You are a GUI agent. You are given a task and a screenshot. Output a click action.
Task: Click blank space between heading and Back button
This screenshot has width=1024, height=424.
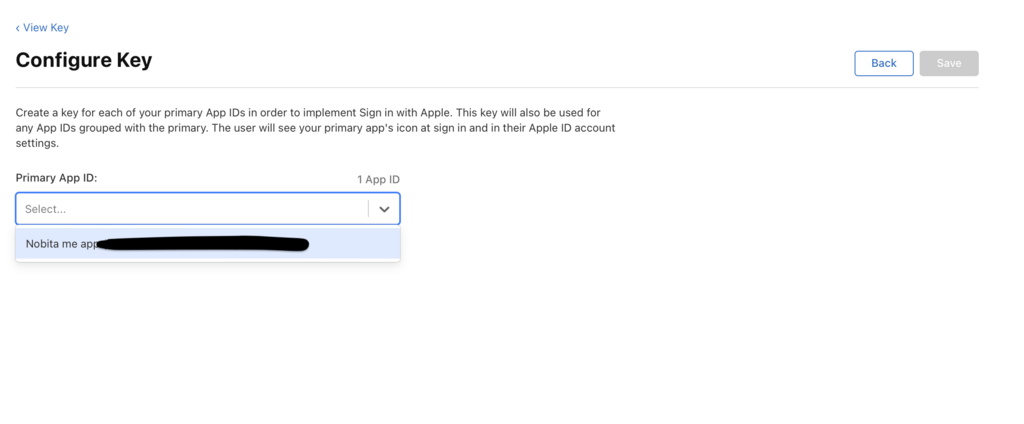(500, 62)
